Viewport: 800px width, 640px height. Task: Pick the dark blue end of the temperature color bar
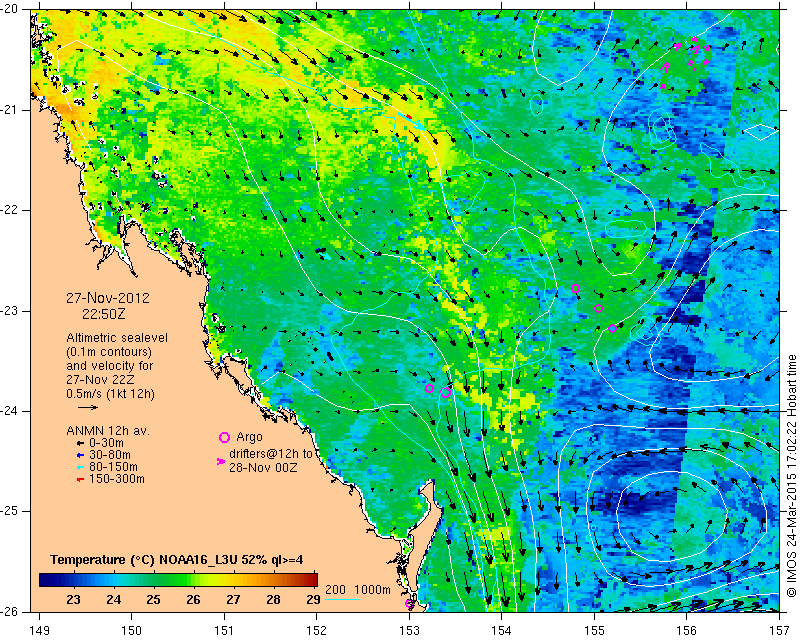point(46,579)
